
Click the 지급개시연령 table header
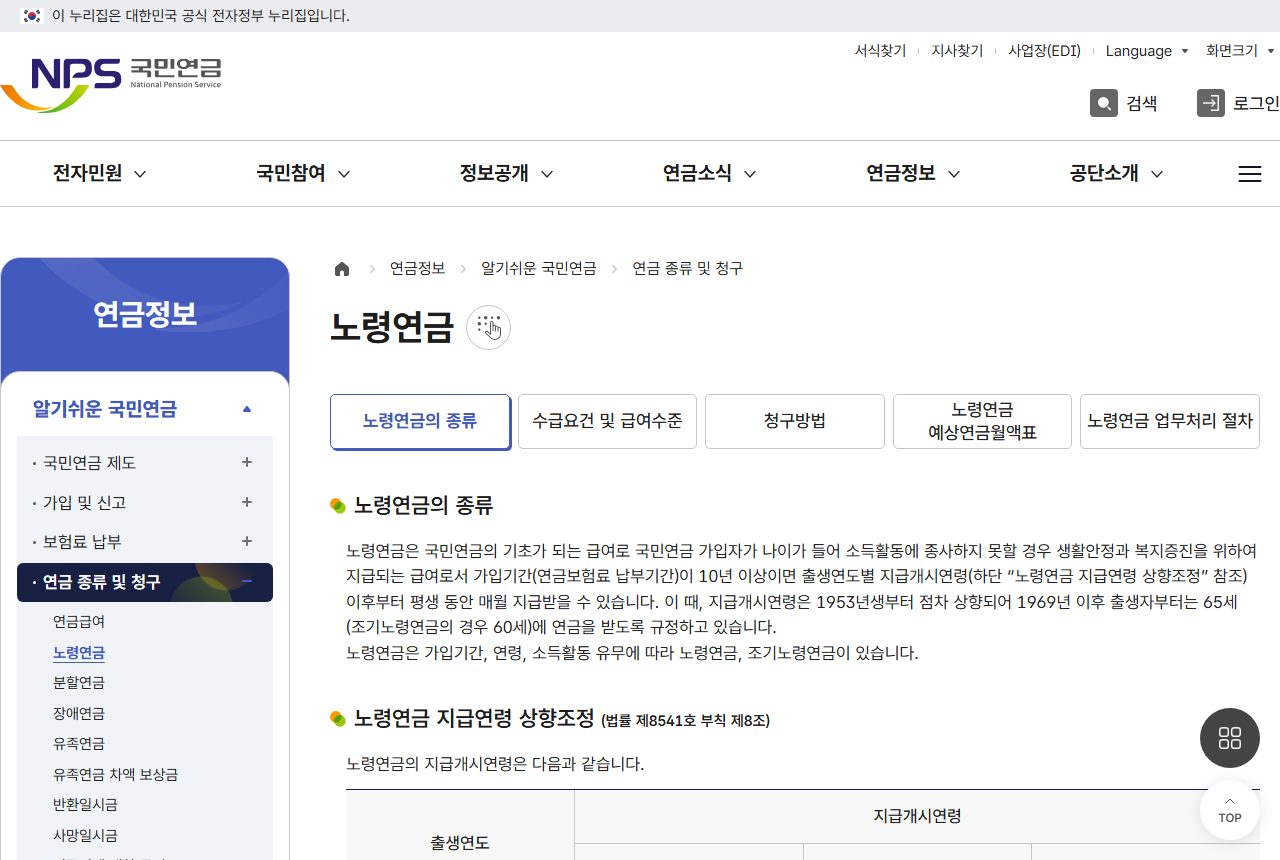tap(917, 816)
